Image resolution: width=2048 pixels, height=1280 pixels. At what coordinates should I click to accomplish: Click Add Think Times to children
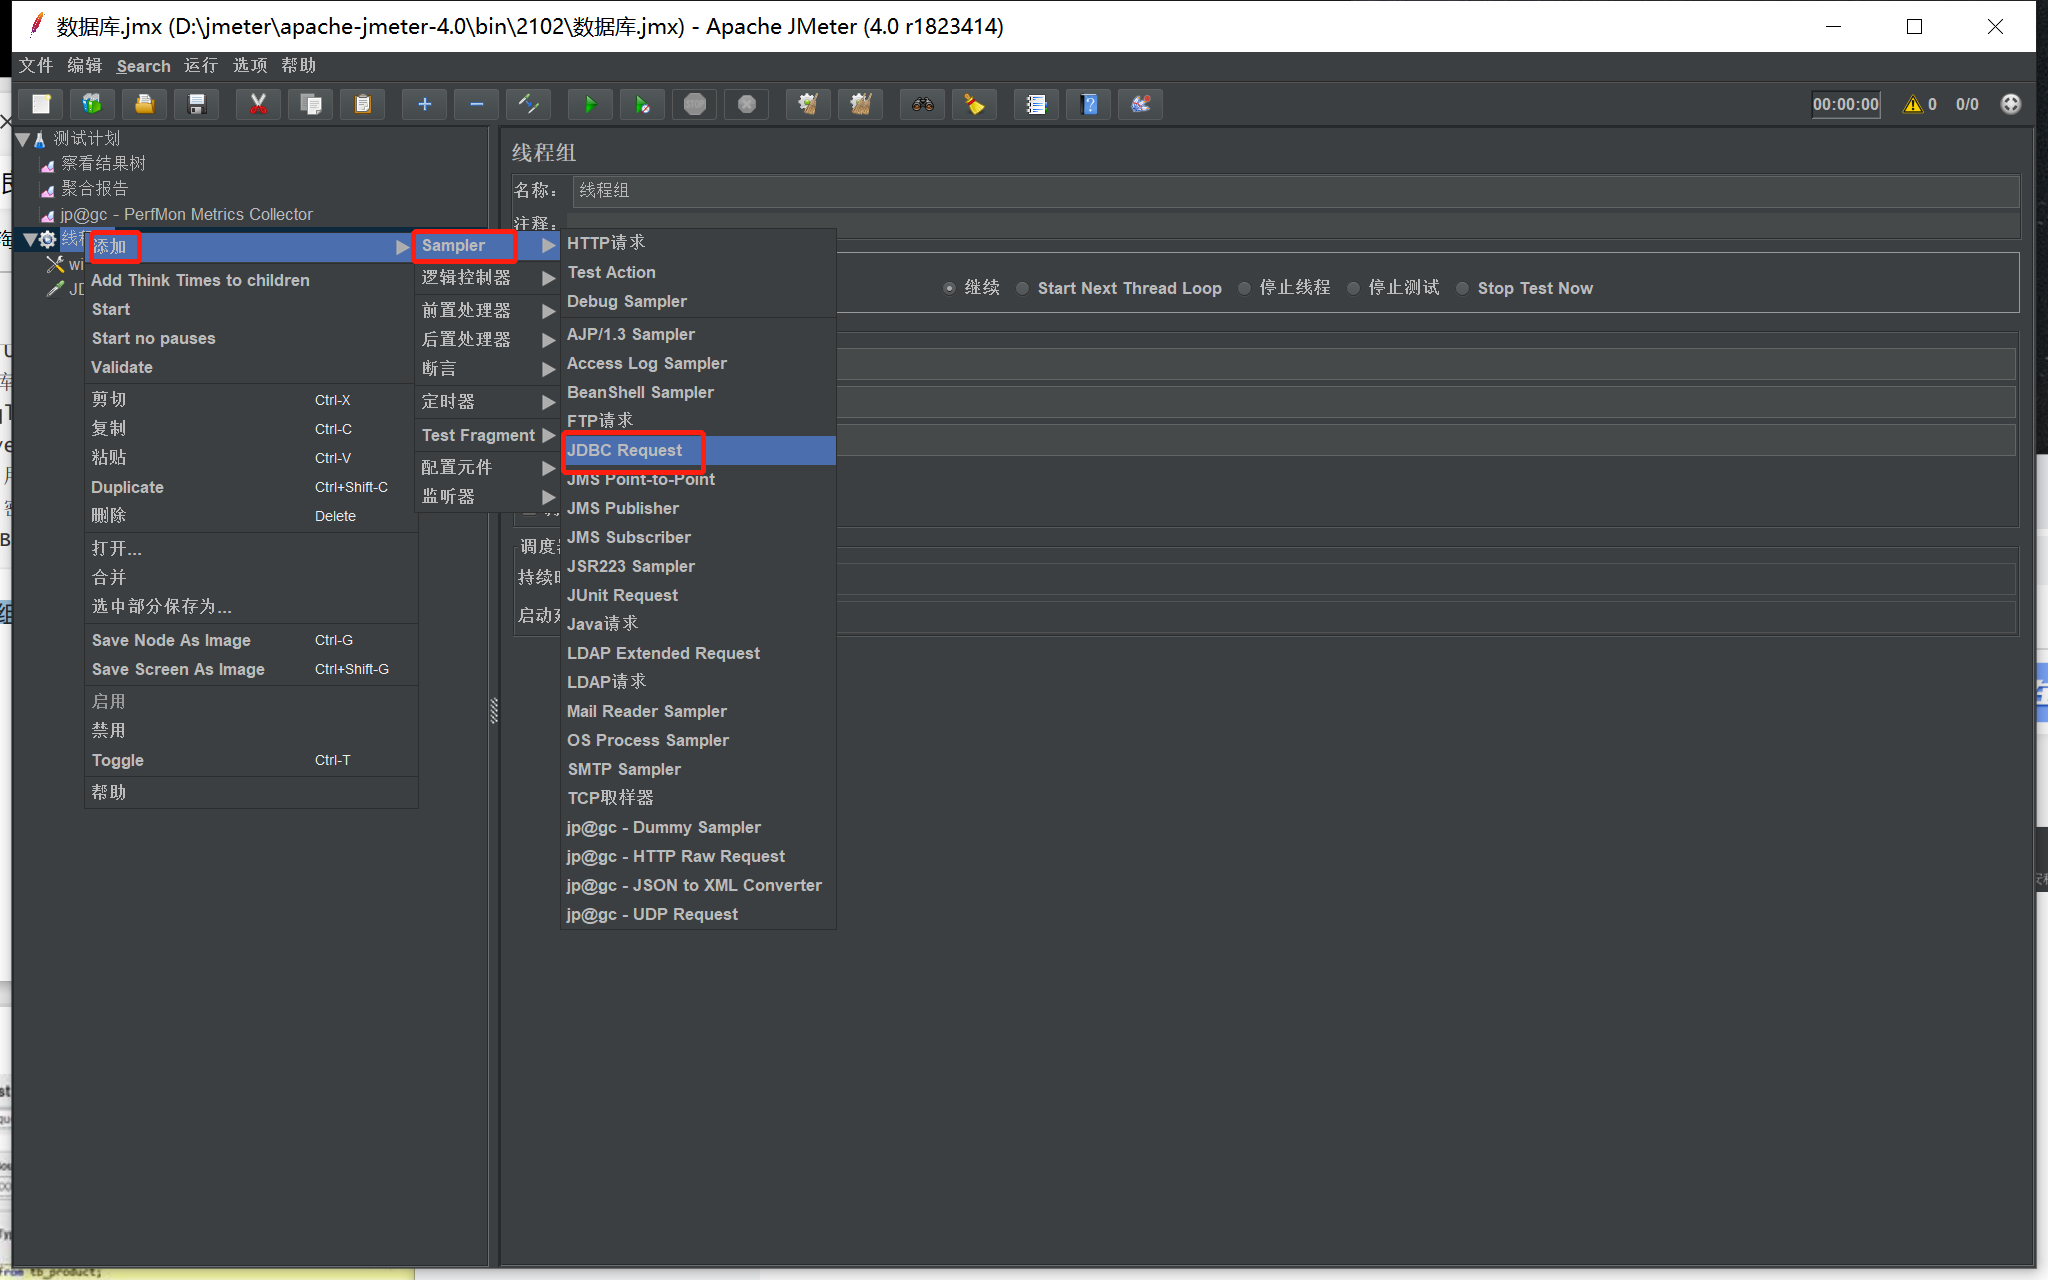pyautogui.click(x=200, y=280)
